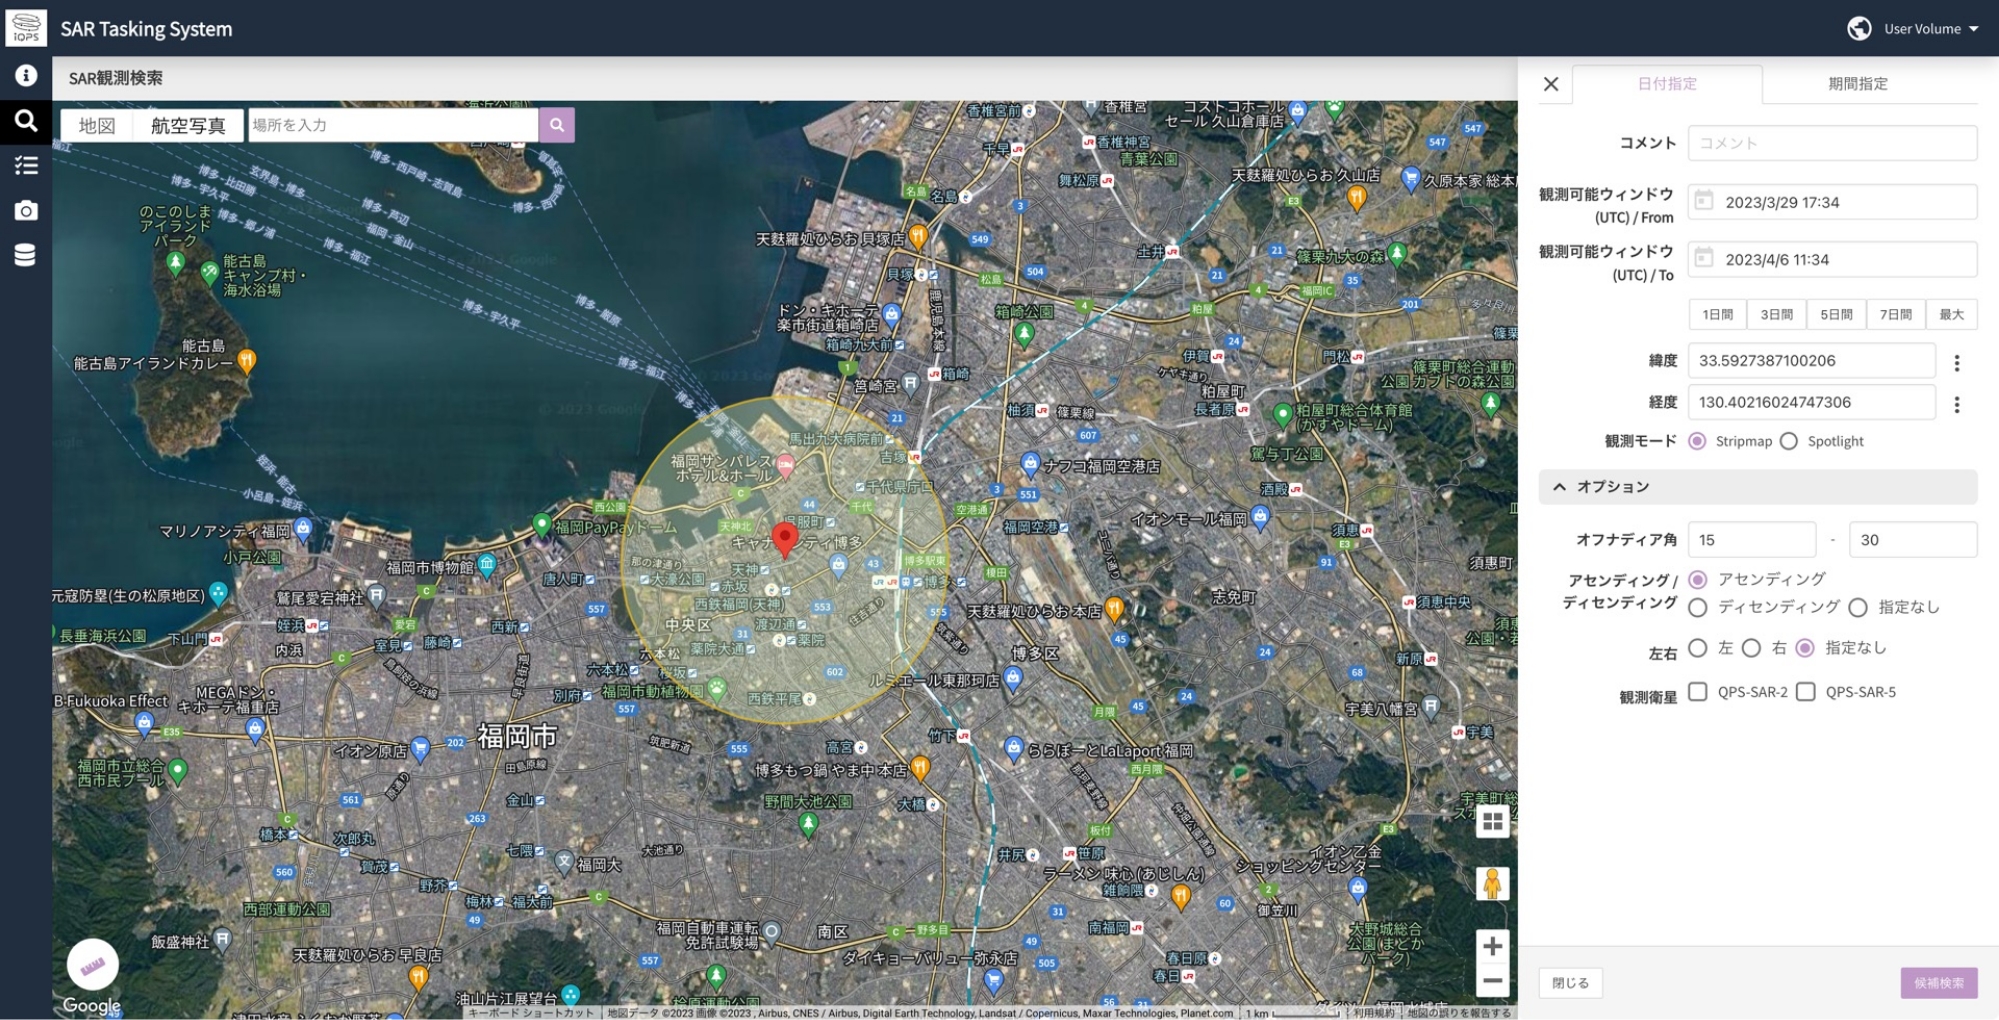1999x1020 pixels.
Task: Open longitude options three-dot menu
Action: pyautogui.click(x=1957, y=404)
